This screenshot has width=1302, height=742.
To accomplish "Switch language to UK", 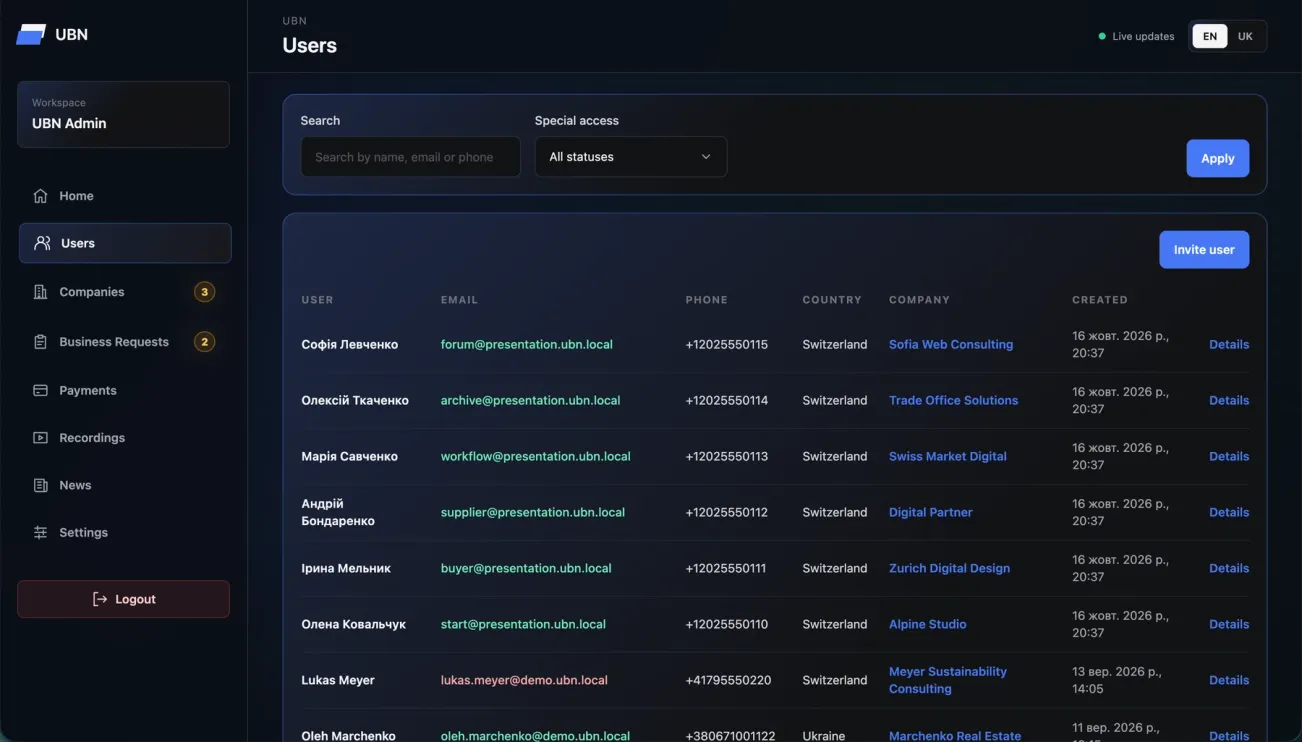I will pos(1245,36).
